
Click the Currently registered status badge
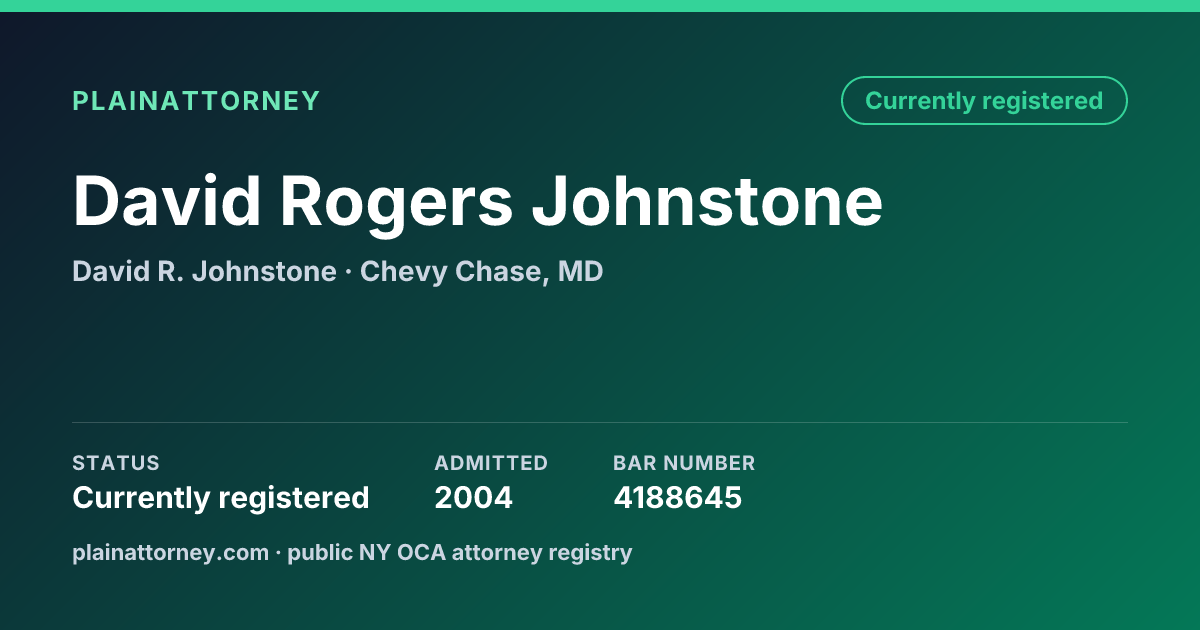tap(984, 101)
